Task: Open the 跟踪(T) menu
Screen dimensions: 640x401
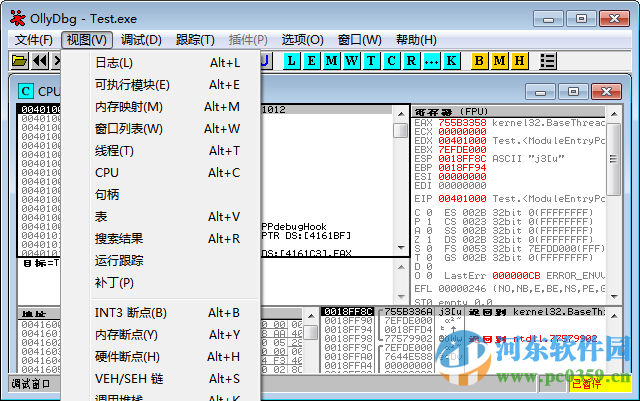Action: coord(195,40)
